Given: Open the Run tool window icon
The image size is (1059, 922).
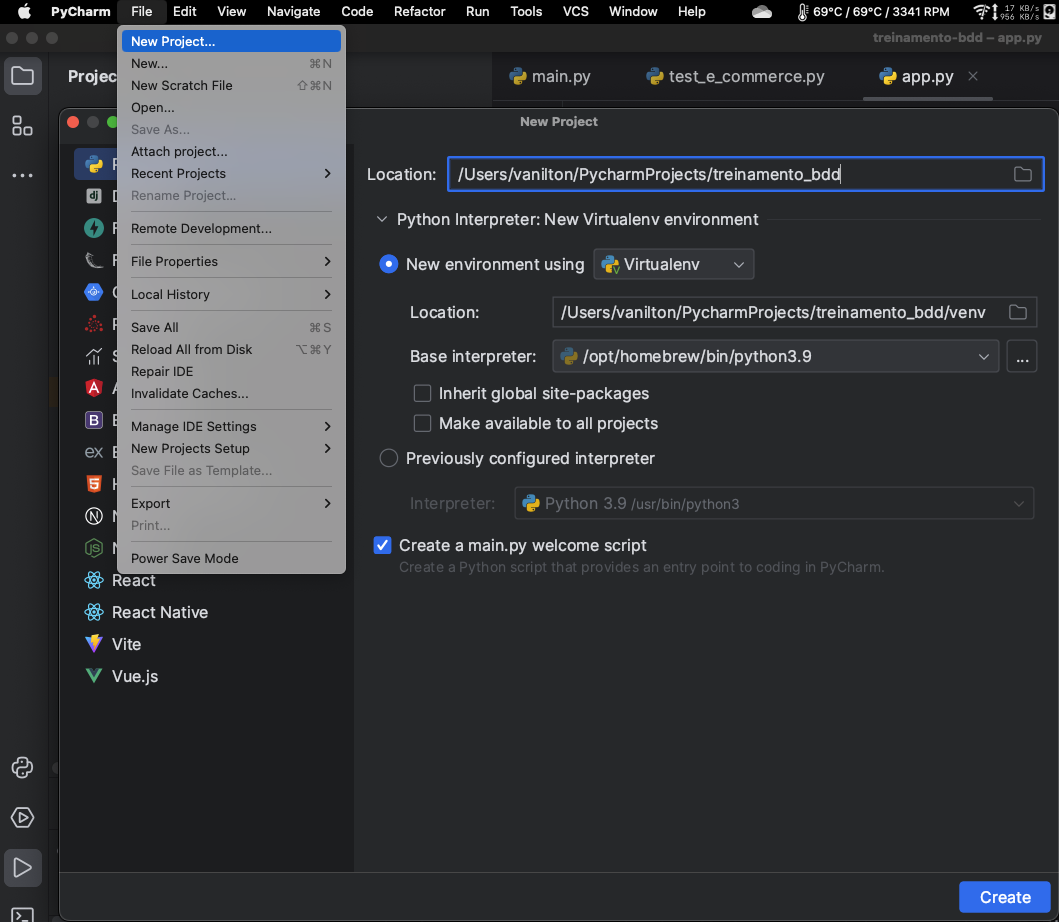Looking at the screenshot, I should click(22, 867).
